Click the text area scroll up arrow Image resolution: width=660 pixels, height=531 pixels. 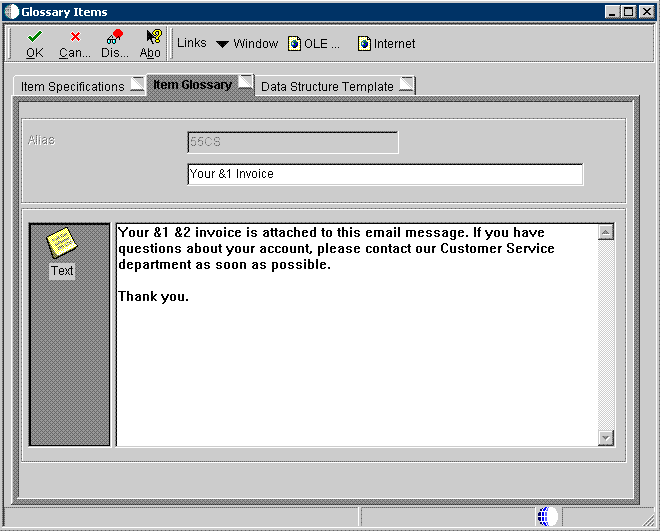[x=606, y=232]
